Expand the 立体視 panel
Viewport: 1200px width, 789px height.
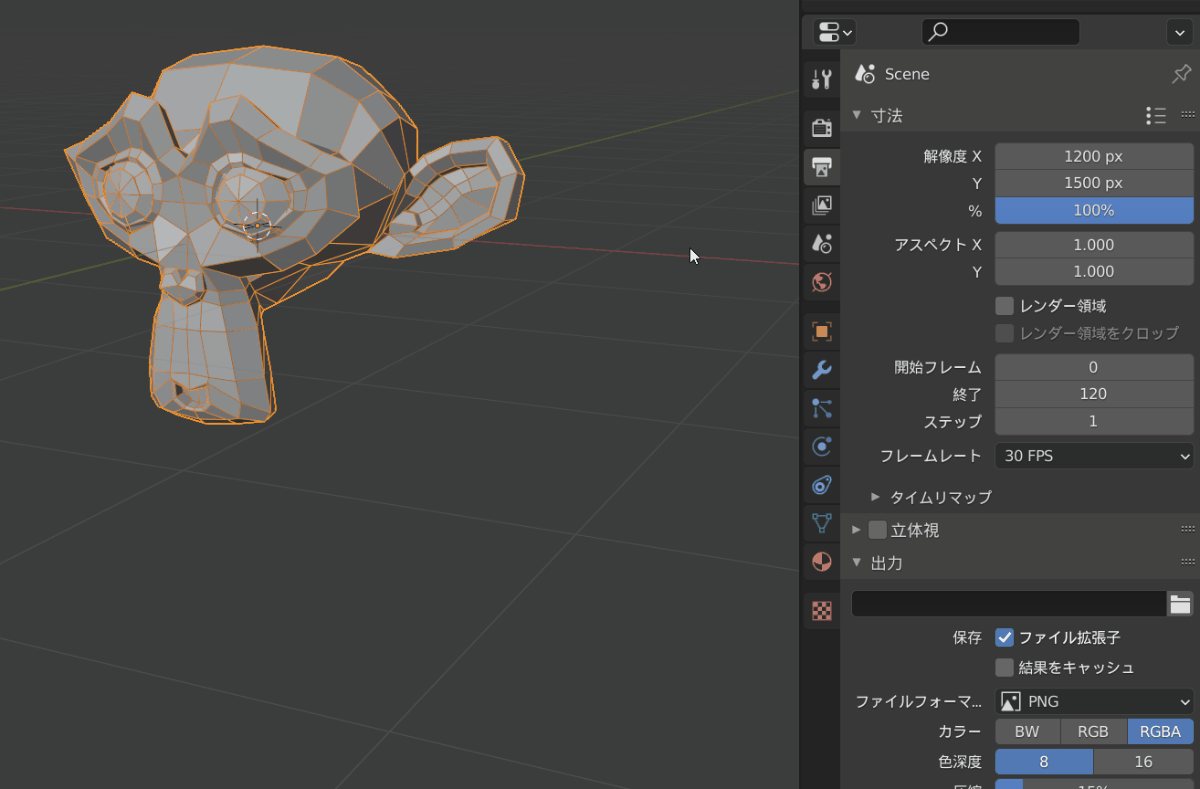point(856,530)
